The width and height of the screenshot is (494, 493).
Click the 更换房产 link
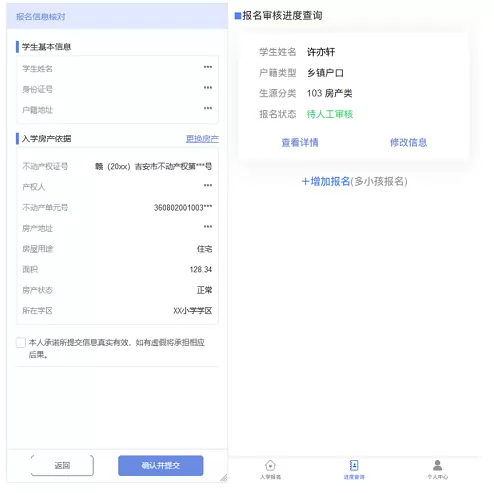[x=202, y=139]
